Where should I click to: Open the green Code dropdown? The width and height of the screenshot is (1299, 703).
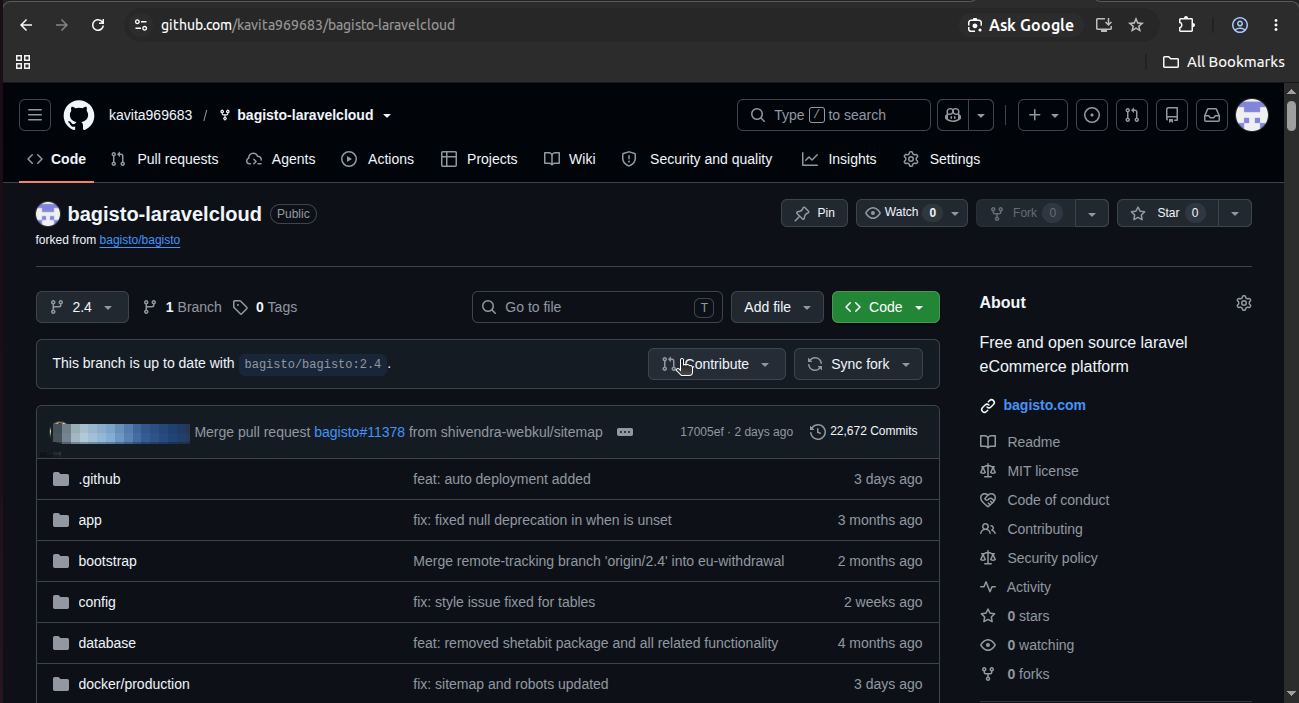[885, 307]
